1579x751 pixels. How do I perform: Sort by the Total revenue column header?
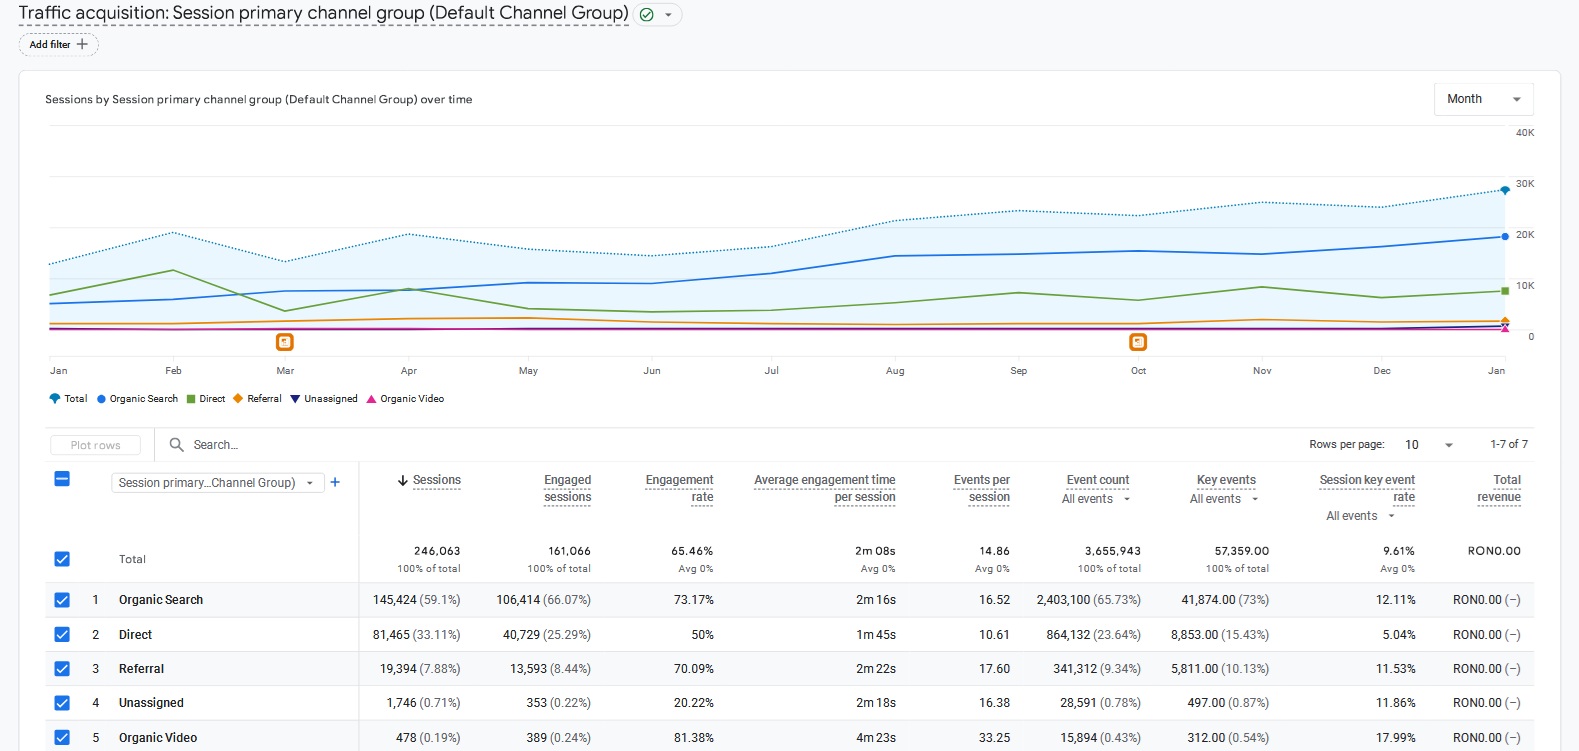click(x=1499, y=488)
